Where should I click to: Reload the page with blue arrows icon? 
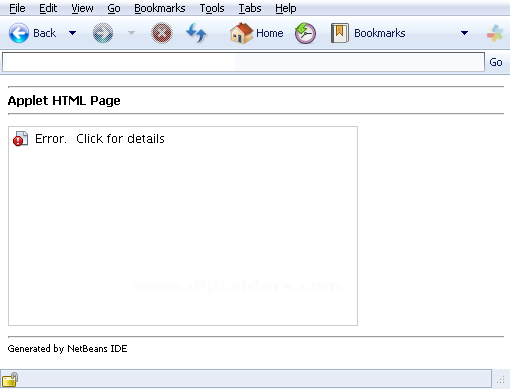[x=196, y=33]
